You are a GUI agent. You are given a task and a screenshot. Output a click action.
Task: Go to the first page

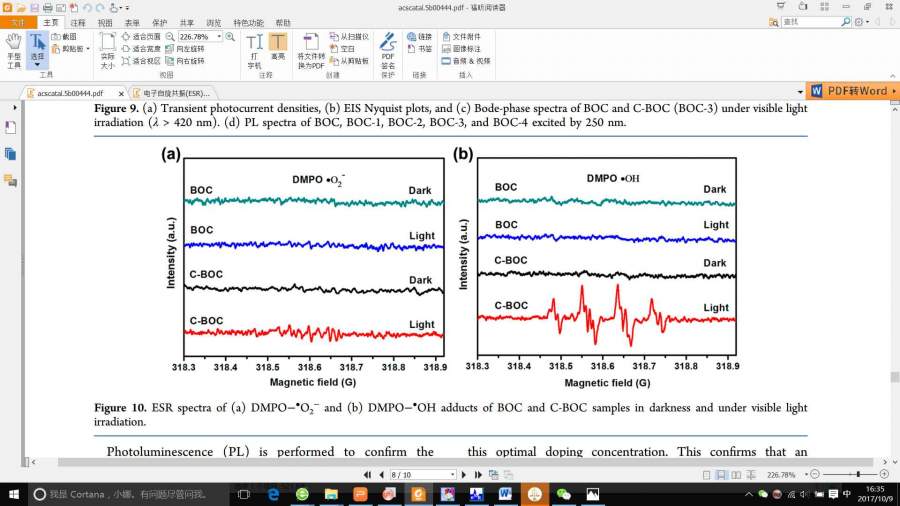click(367, 474)
